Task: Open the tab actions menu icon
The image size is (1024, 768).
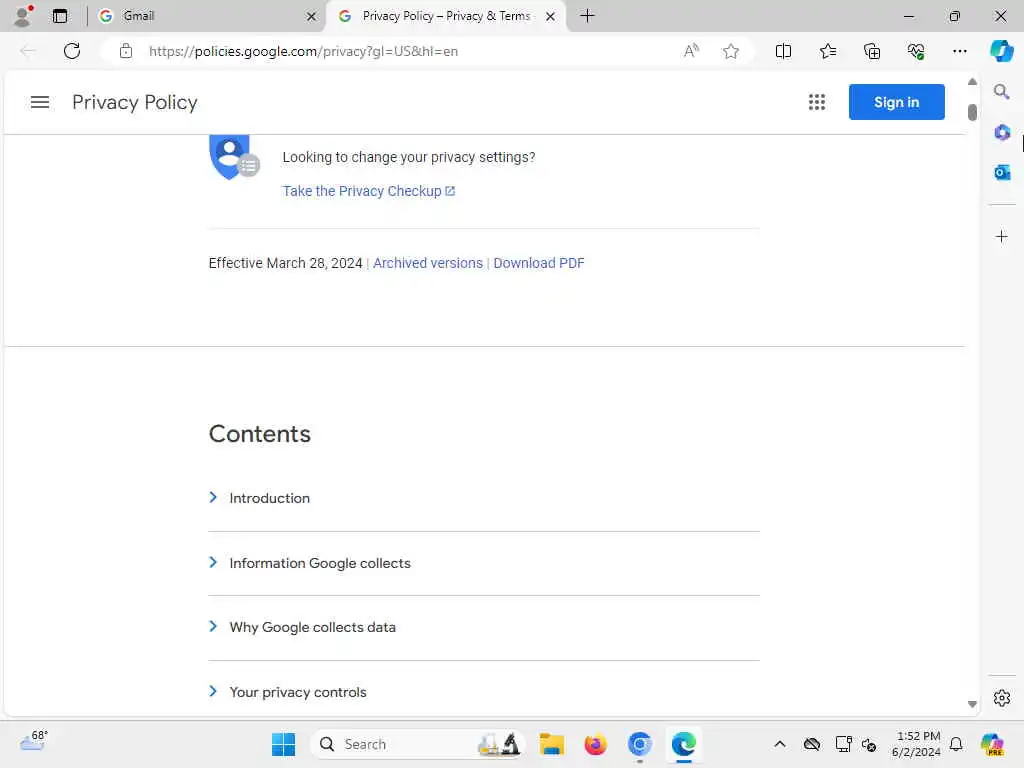Action: (60, 16)
